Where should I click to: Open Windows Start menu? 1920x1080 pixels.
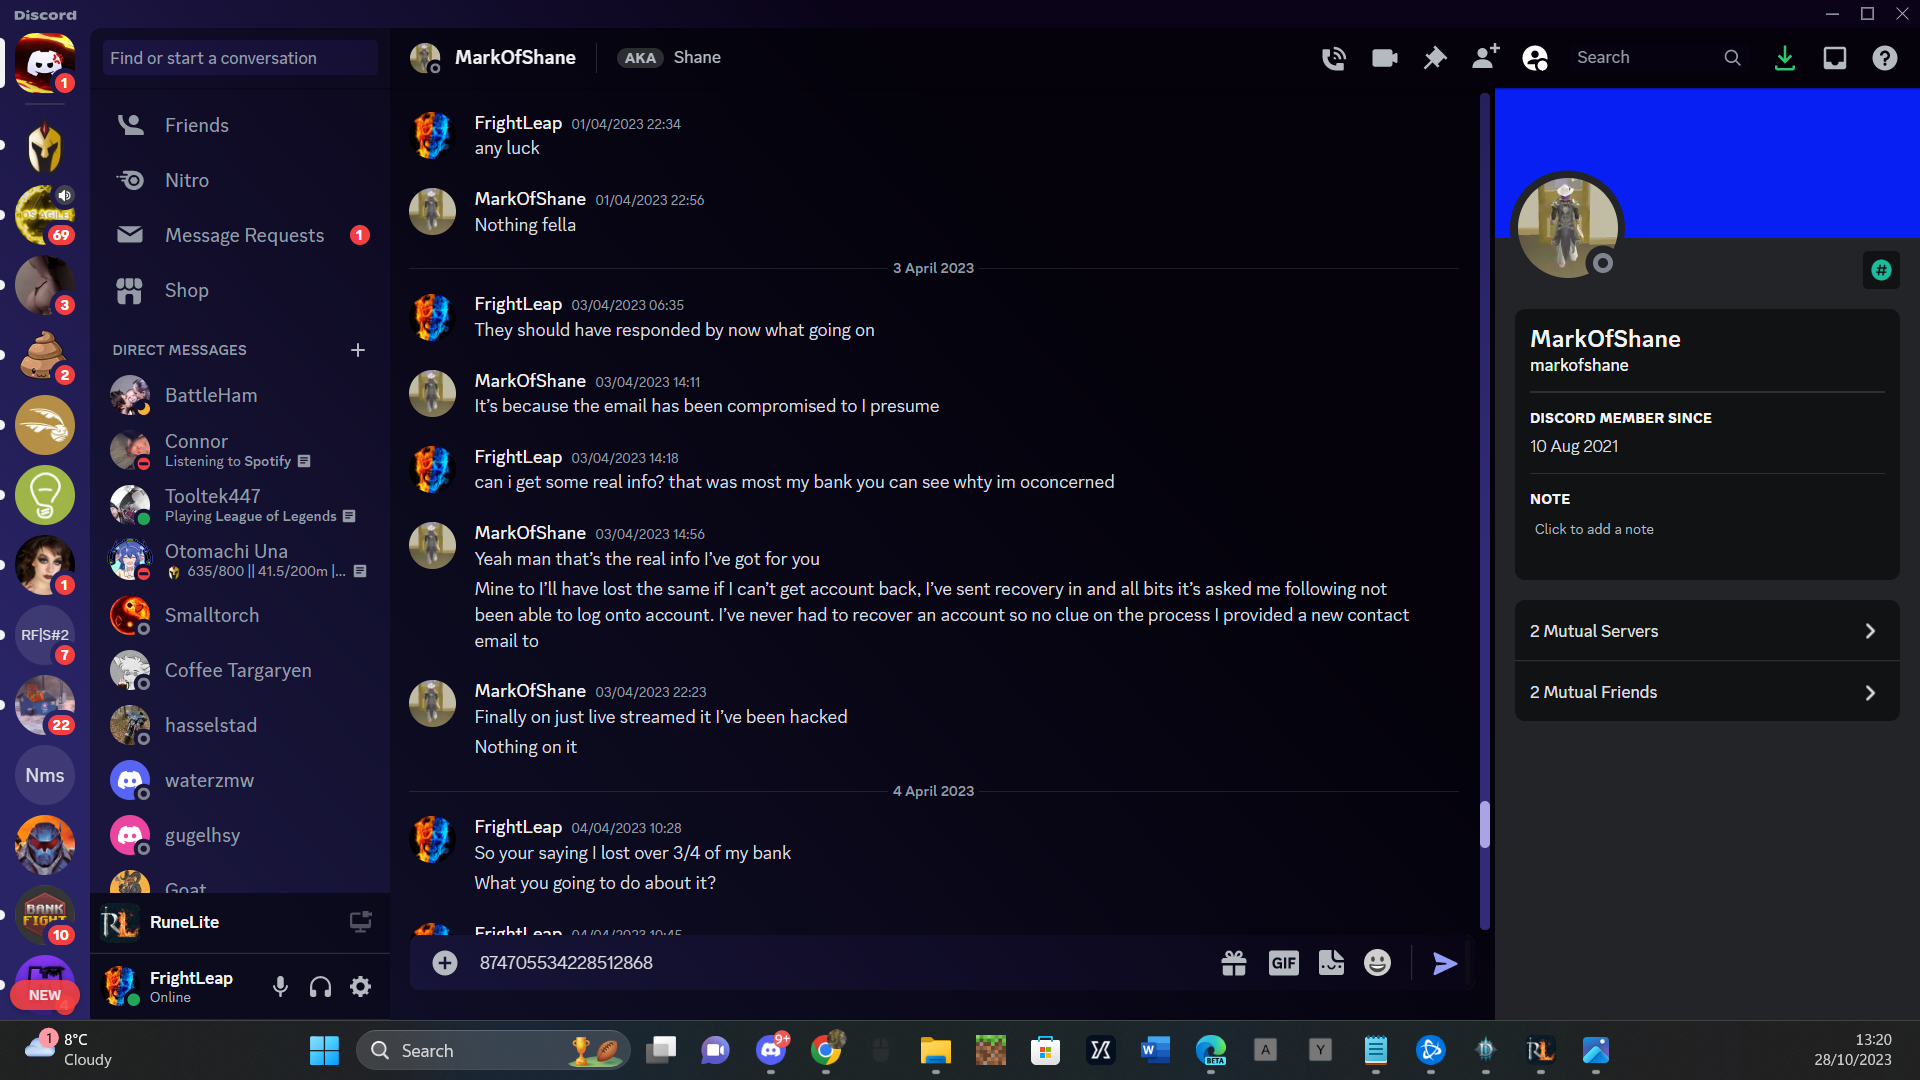pos(324,1050)
